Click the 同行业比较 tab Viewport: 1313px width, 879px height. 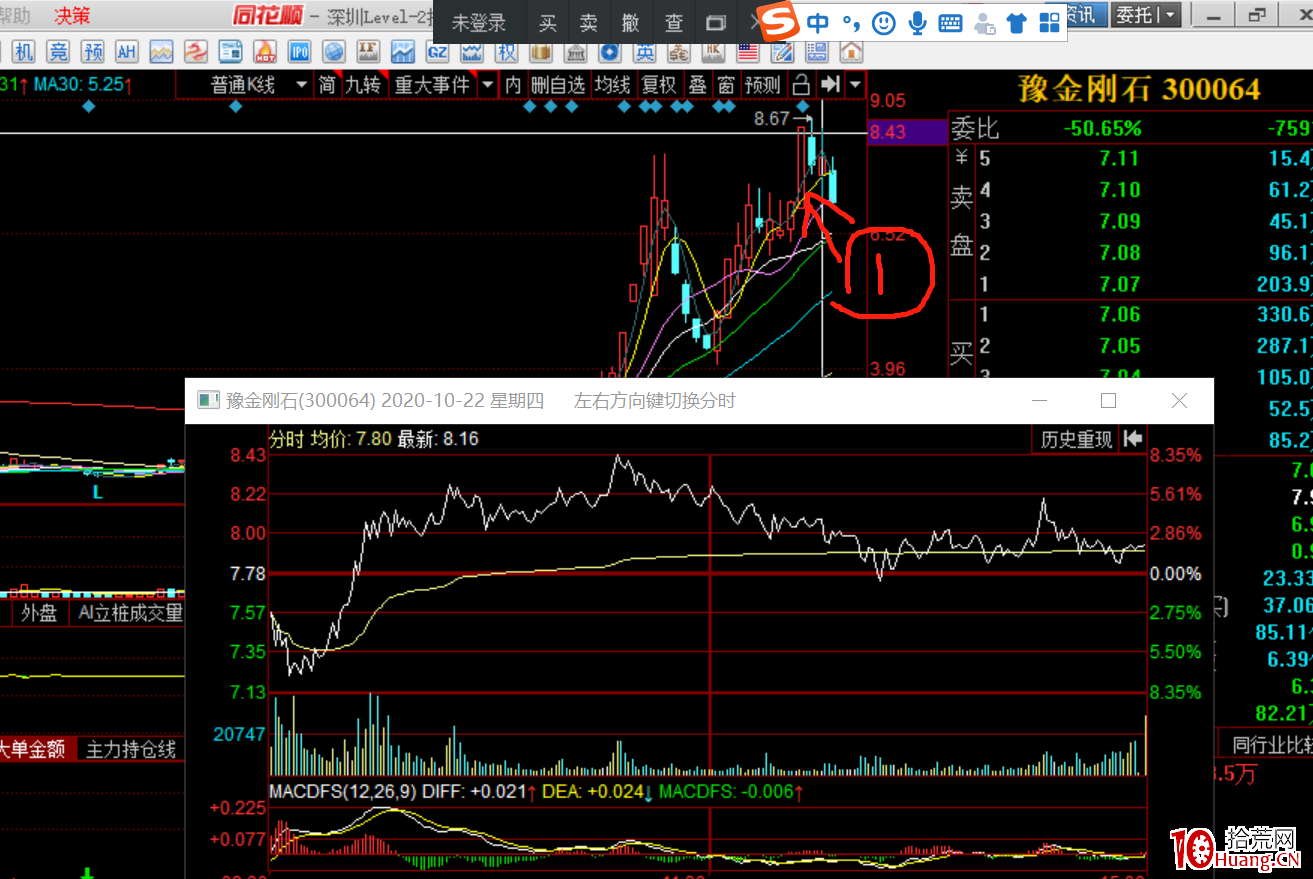(x=1270, y=744)
